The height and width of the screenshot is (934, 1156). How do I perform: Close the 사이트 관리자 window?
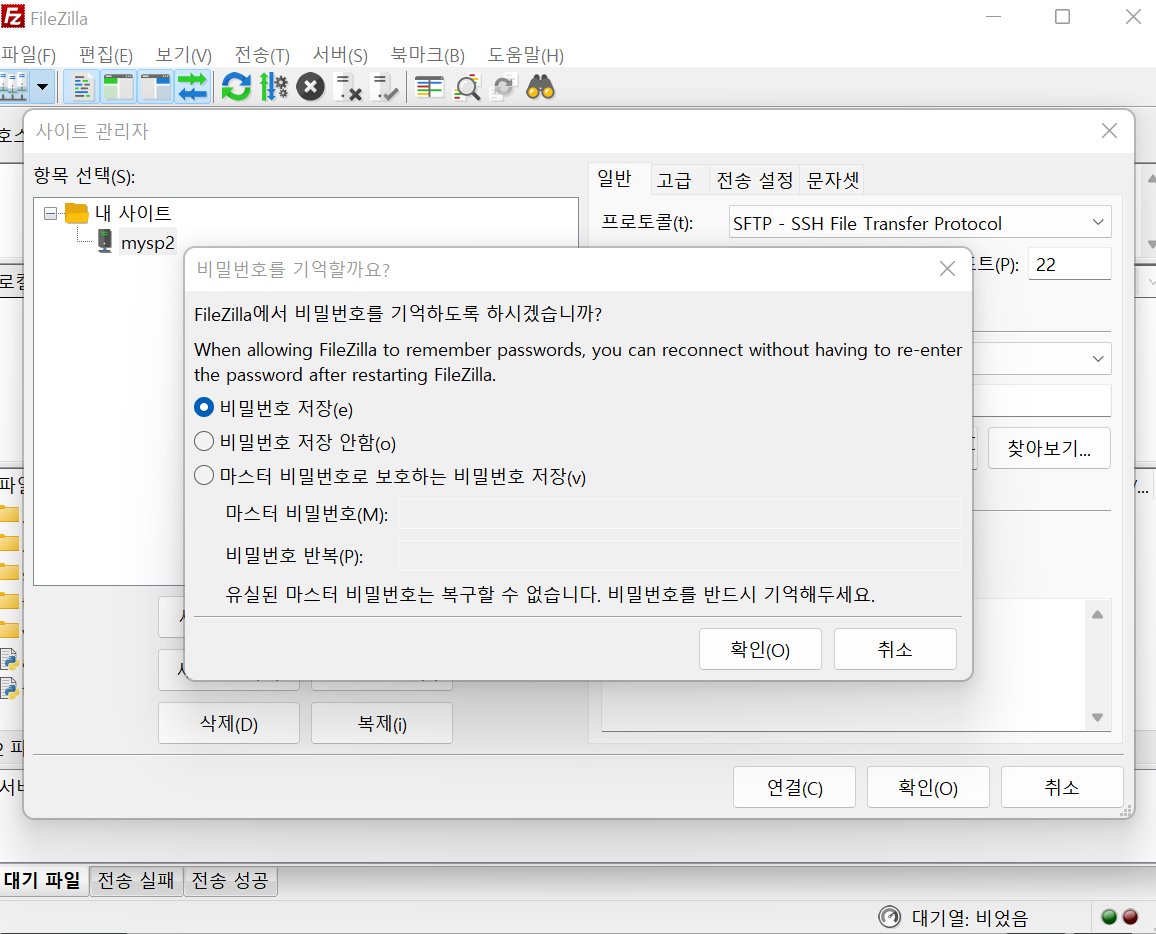click(1109, 131)
